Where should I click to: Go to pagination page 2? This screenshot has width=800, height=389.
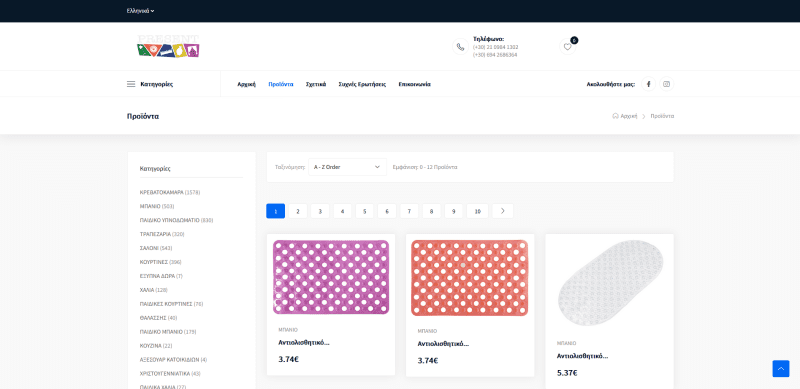[x=298, y=211]
